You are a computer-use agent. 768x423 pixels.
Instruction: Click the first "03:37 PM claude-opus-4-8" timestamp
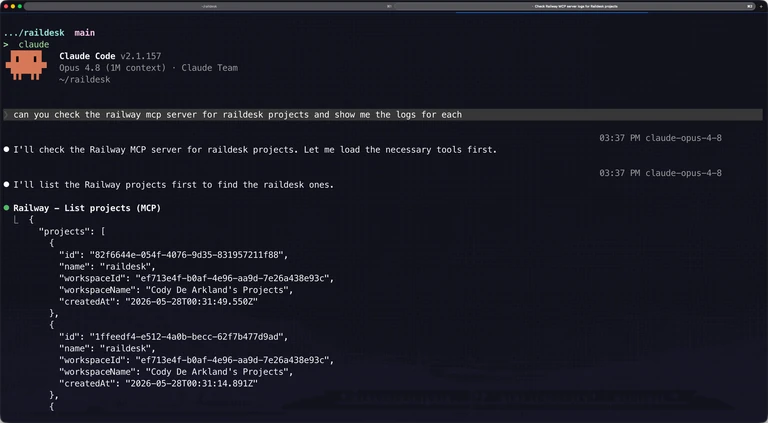(660, 138)
